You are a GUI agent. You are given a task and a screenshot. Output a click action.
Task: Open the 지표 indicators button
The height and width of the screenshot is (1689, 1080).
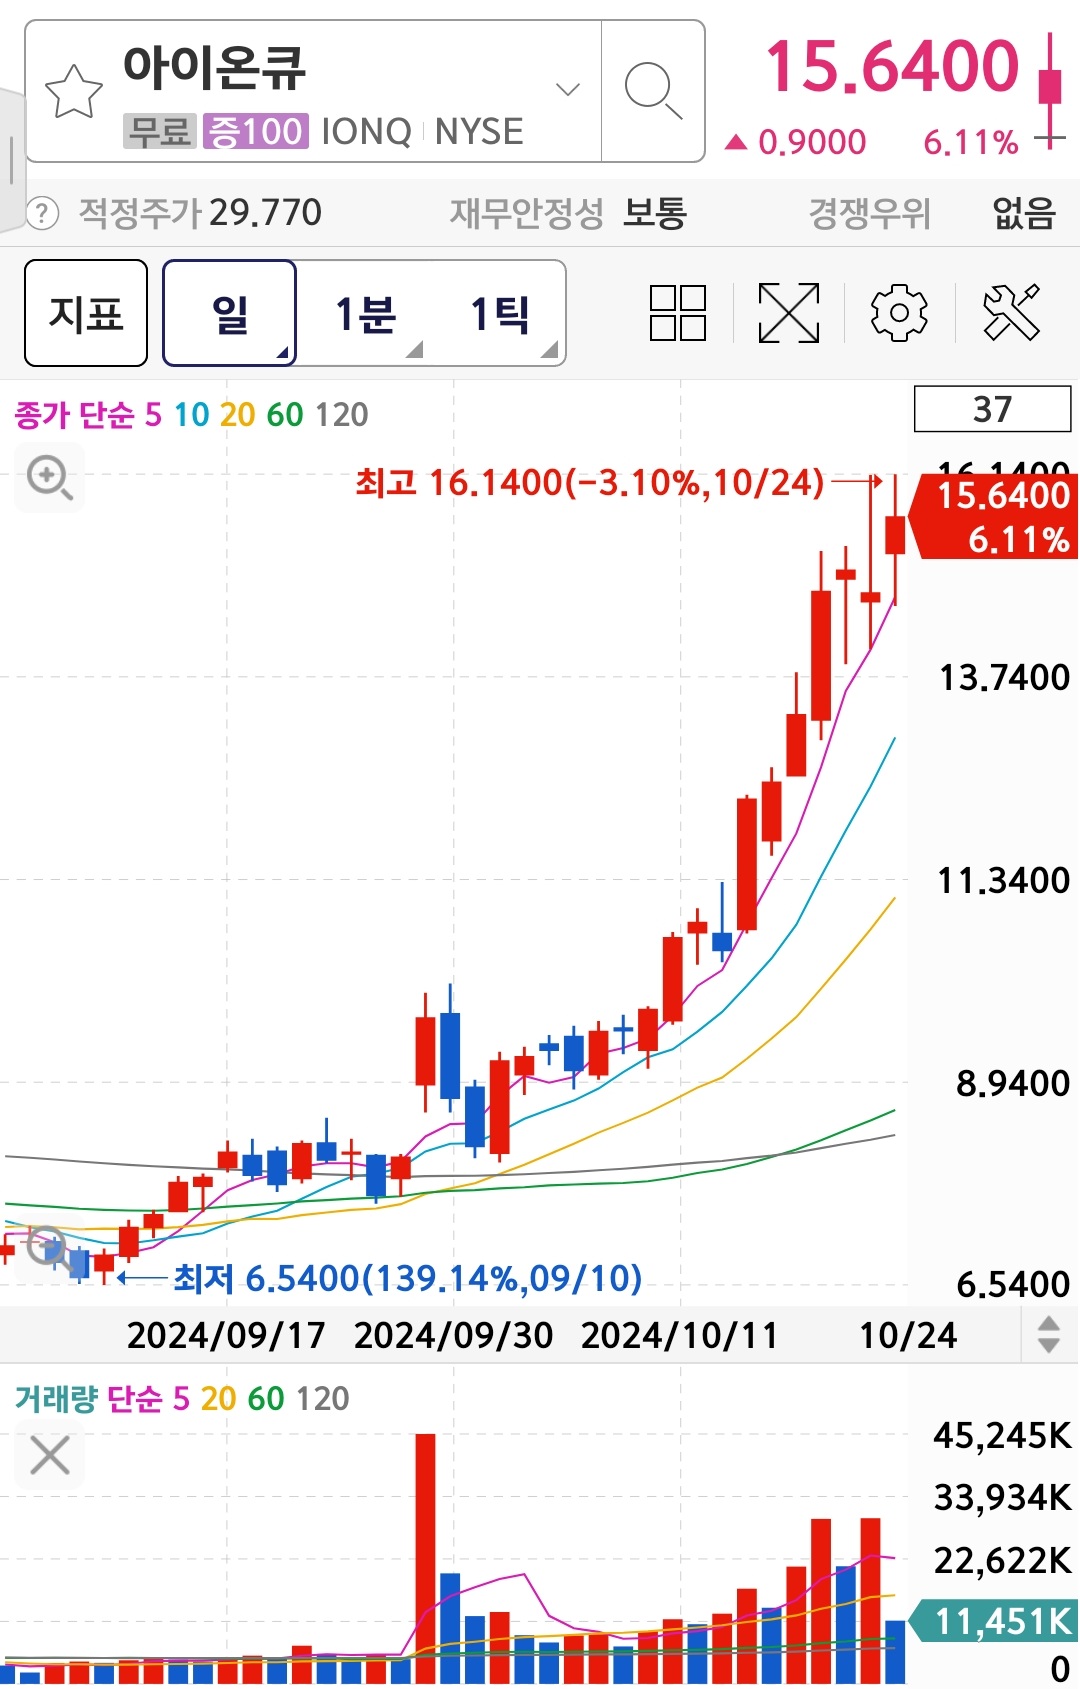click(86, 313)
